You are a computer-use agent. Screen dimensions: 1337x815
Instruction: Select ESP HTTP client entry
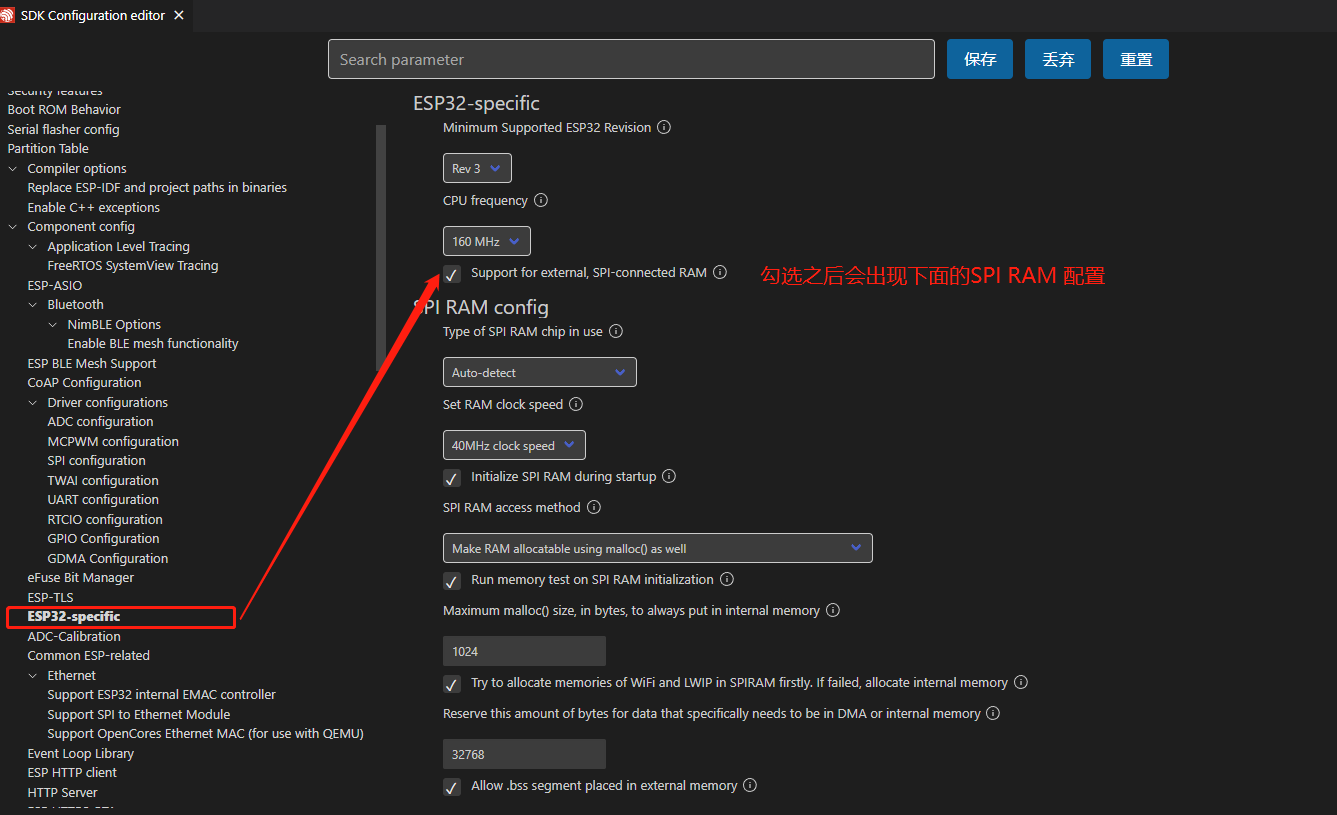pyautogui.click(x=72, y=773)
